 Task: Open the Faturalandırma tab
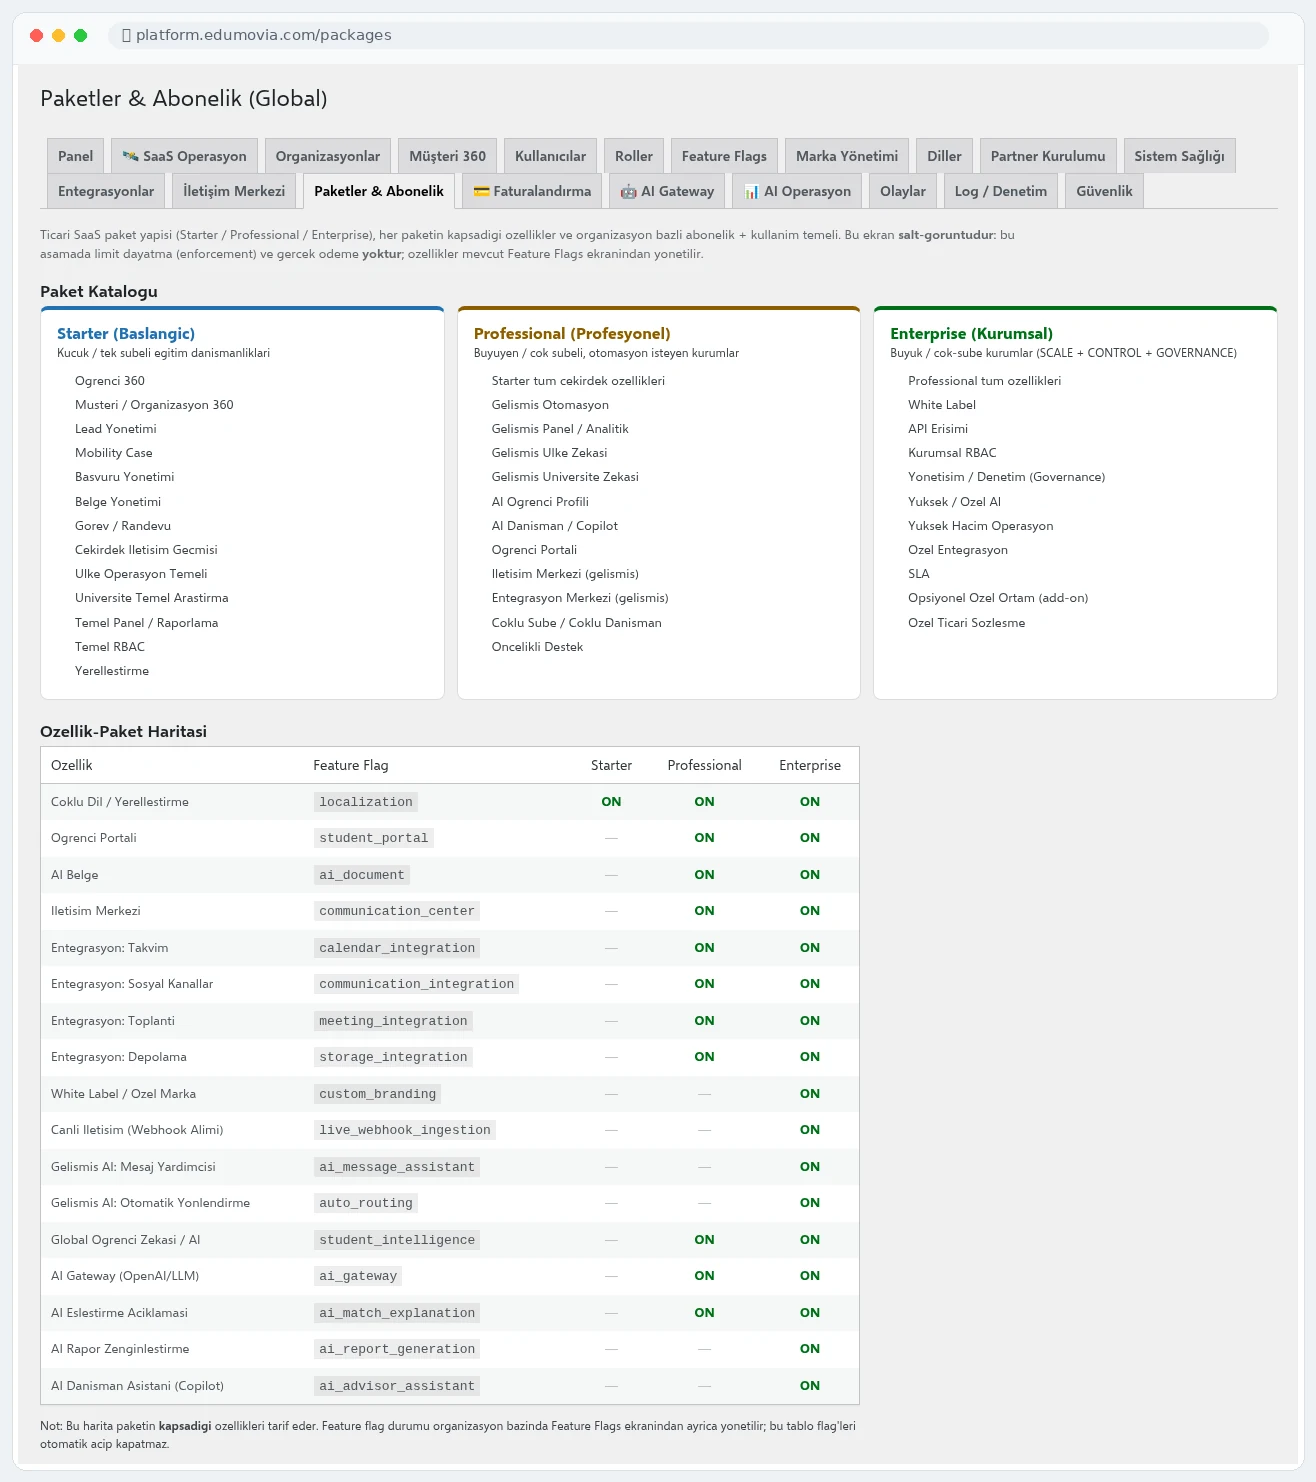[x=532, y=191]
